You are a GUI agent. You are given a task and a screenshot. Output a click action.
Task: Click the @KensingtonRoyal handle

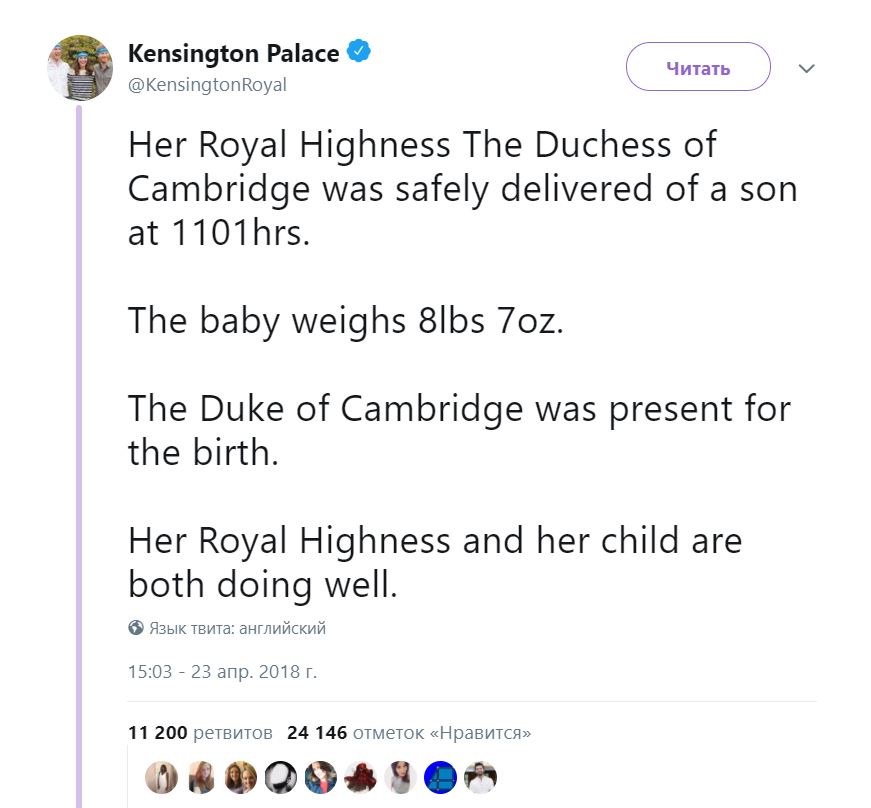point(207,85)
